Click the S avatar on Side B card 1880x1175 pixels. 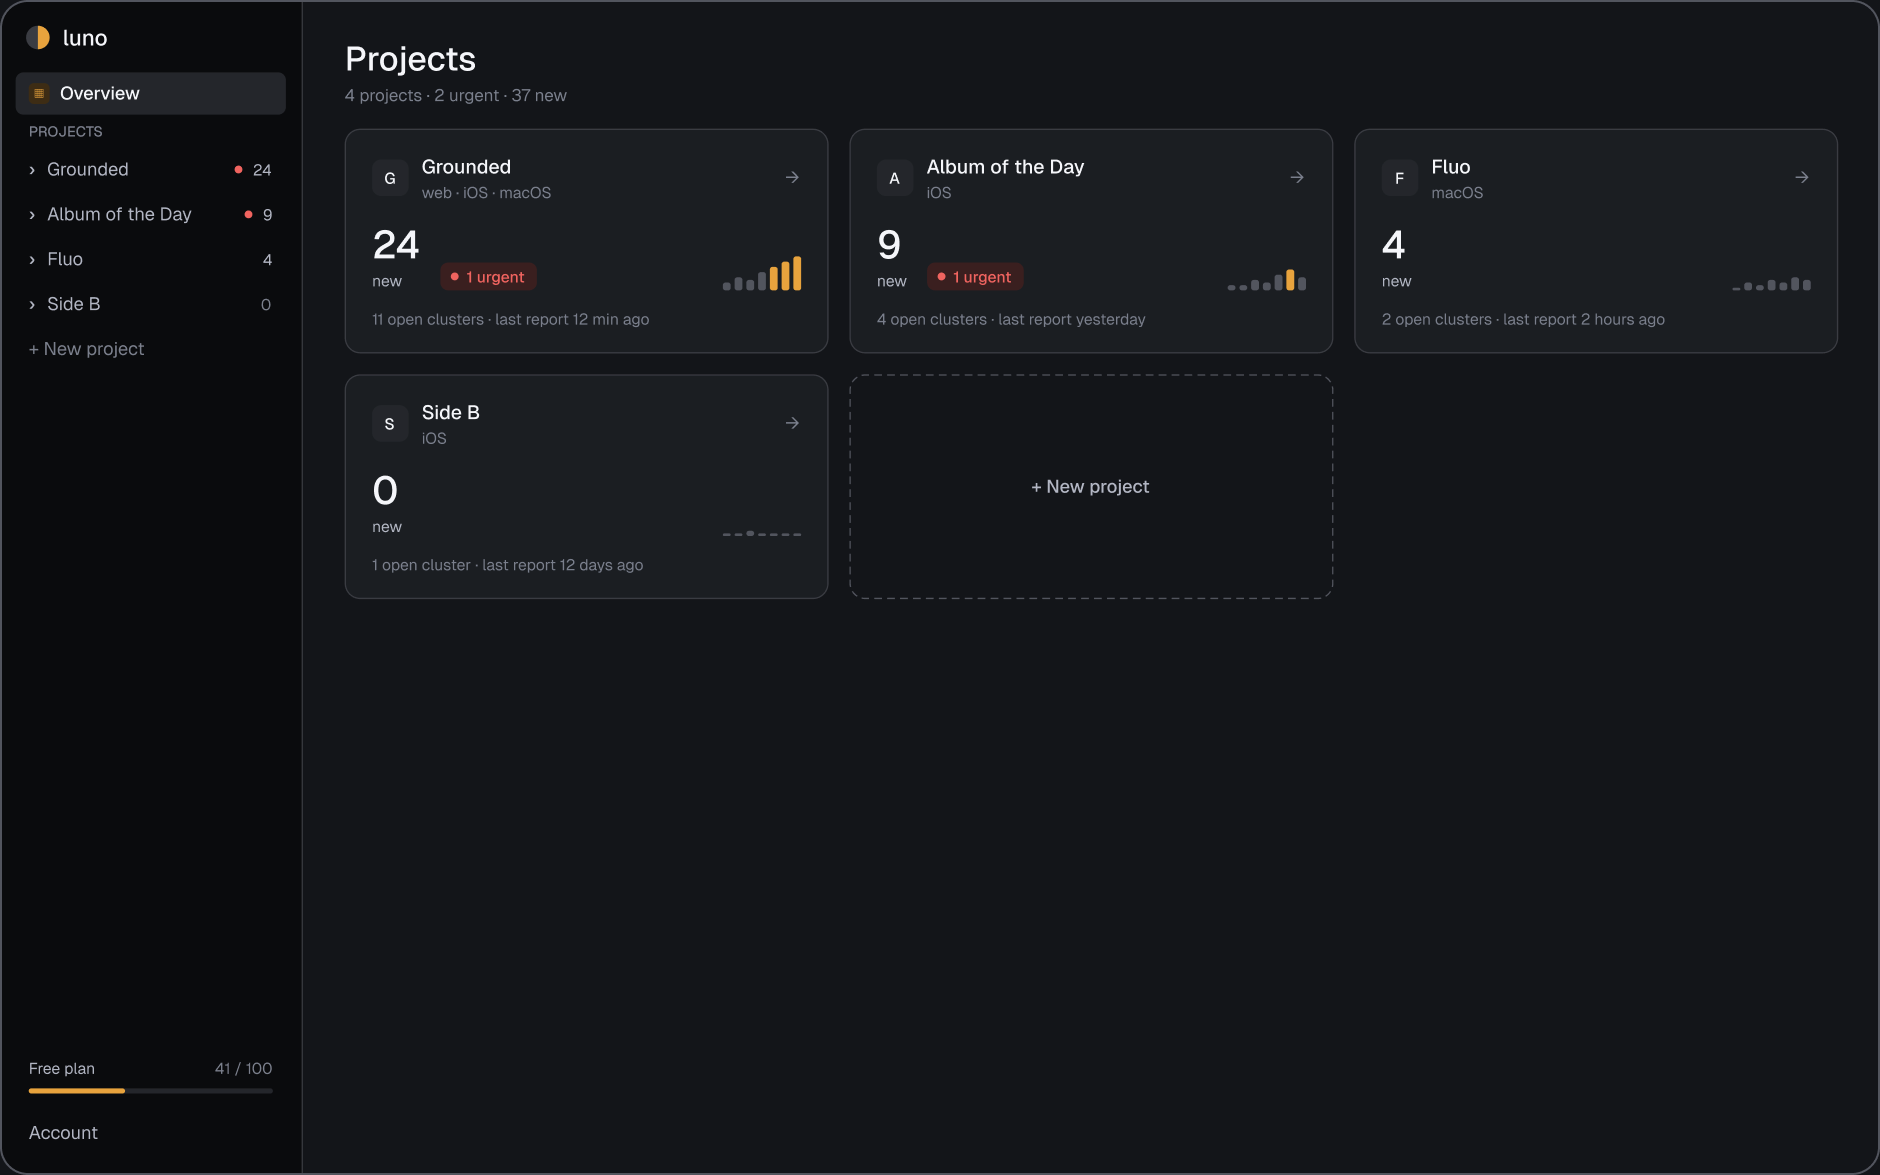click(390, 424)
